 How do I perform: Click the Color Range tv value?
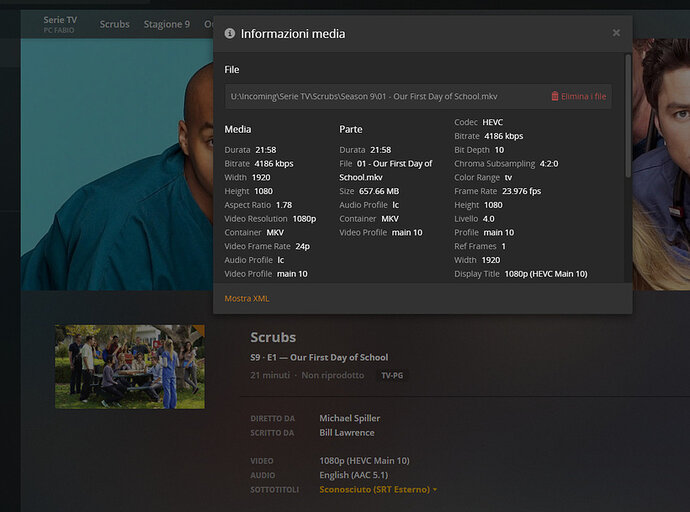tap(508, 177)
